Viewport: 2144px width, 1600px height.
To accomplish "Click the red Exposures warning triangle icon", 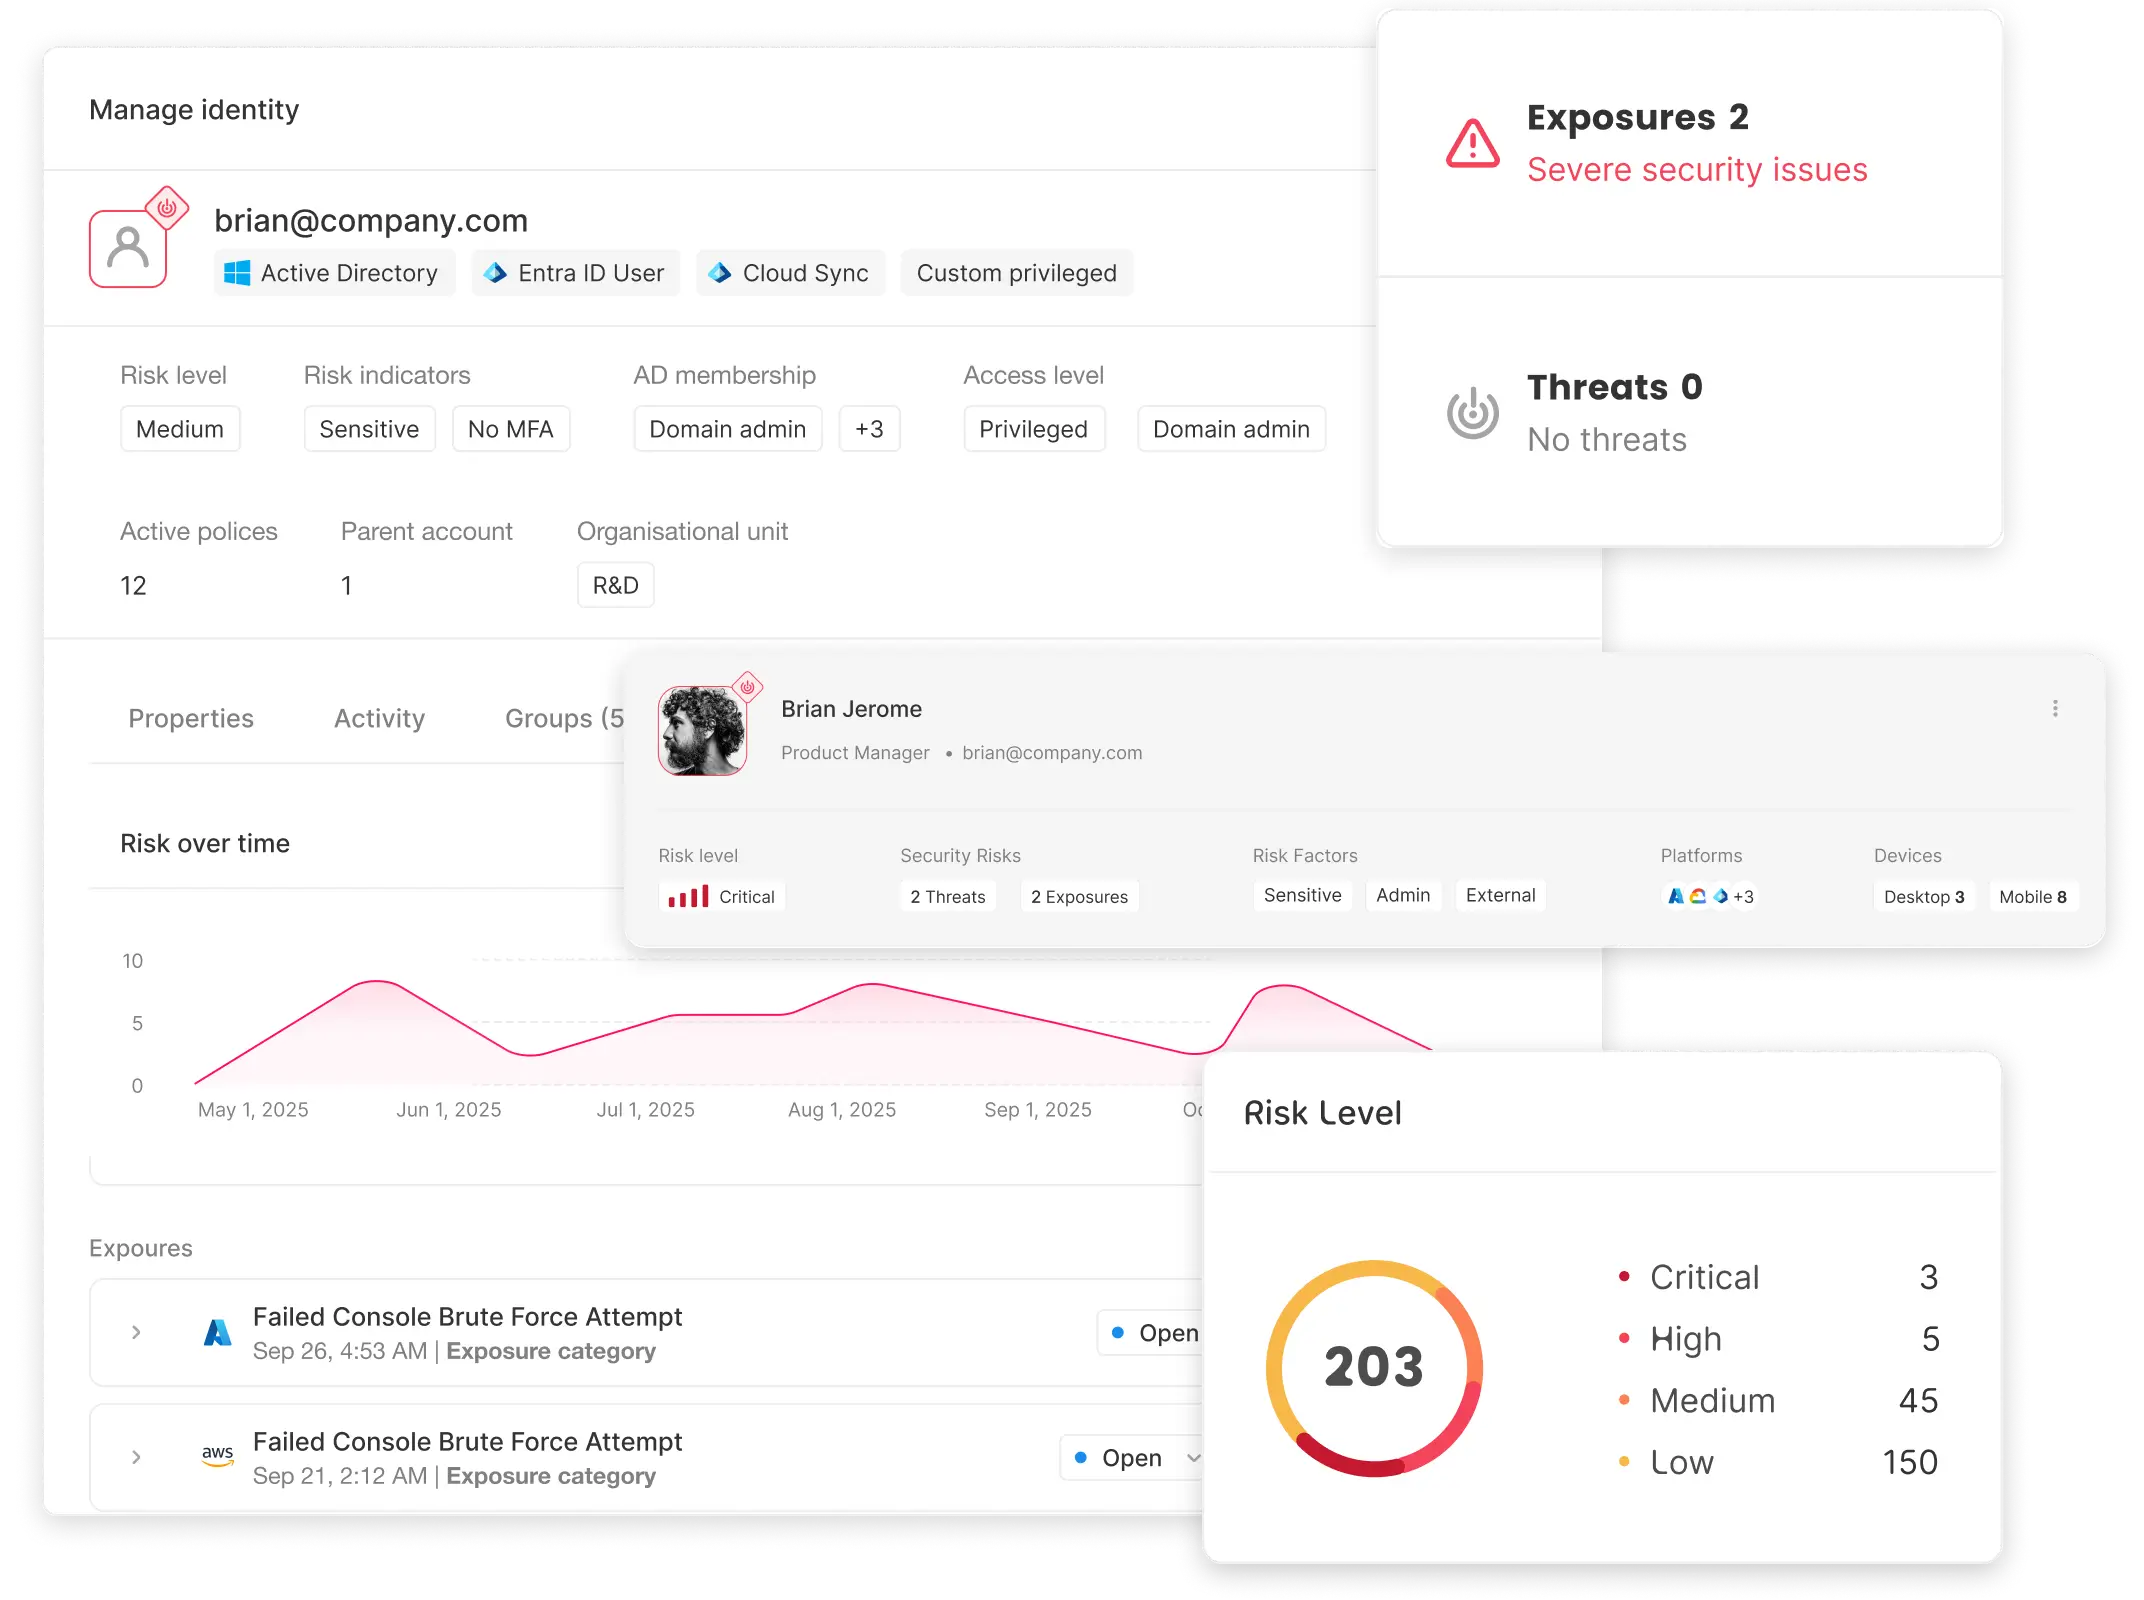I will click(1472, 144).
